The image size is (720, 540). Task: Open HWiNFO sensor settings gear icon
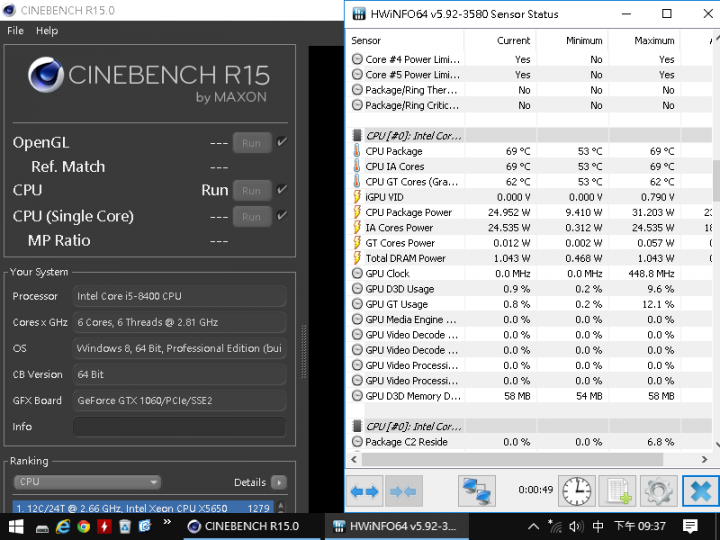click(x=658, y=491)
